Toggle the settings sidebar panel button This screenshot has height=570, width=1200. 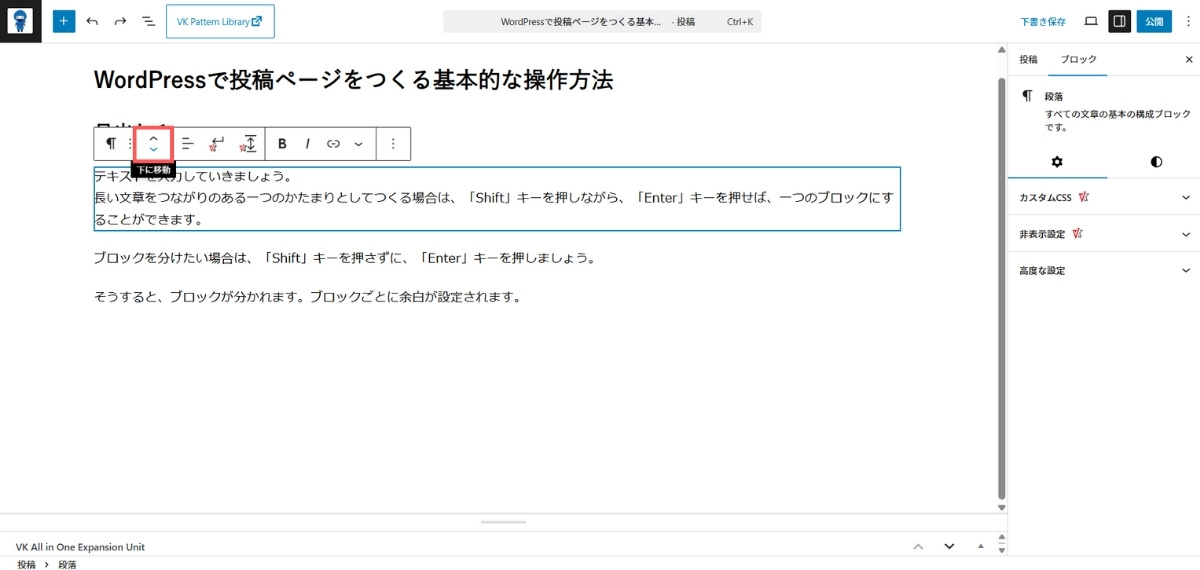coord(1120,21)
